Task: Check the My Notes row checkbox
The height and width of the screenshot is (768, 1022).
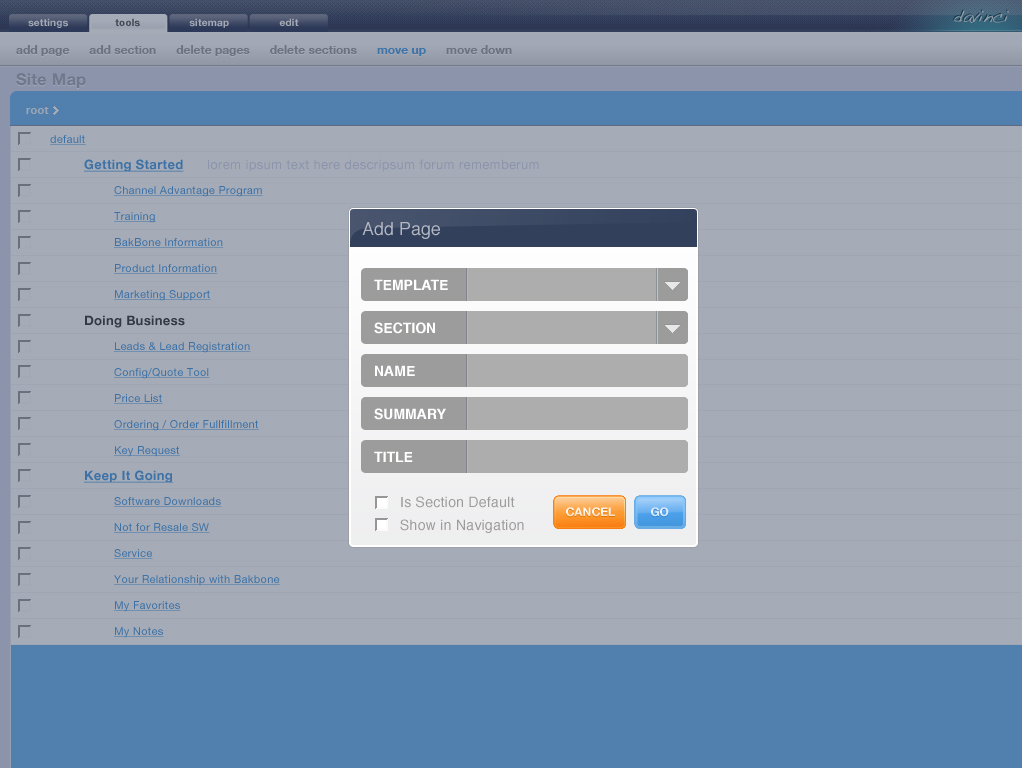Action: (25, 631)
